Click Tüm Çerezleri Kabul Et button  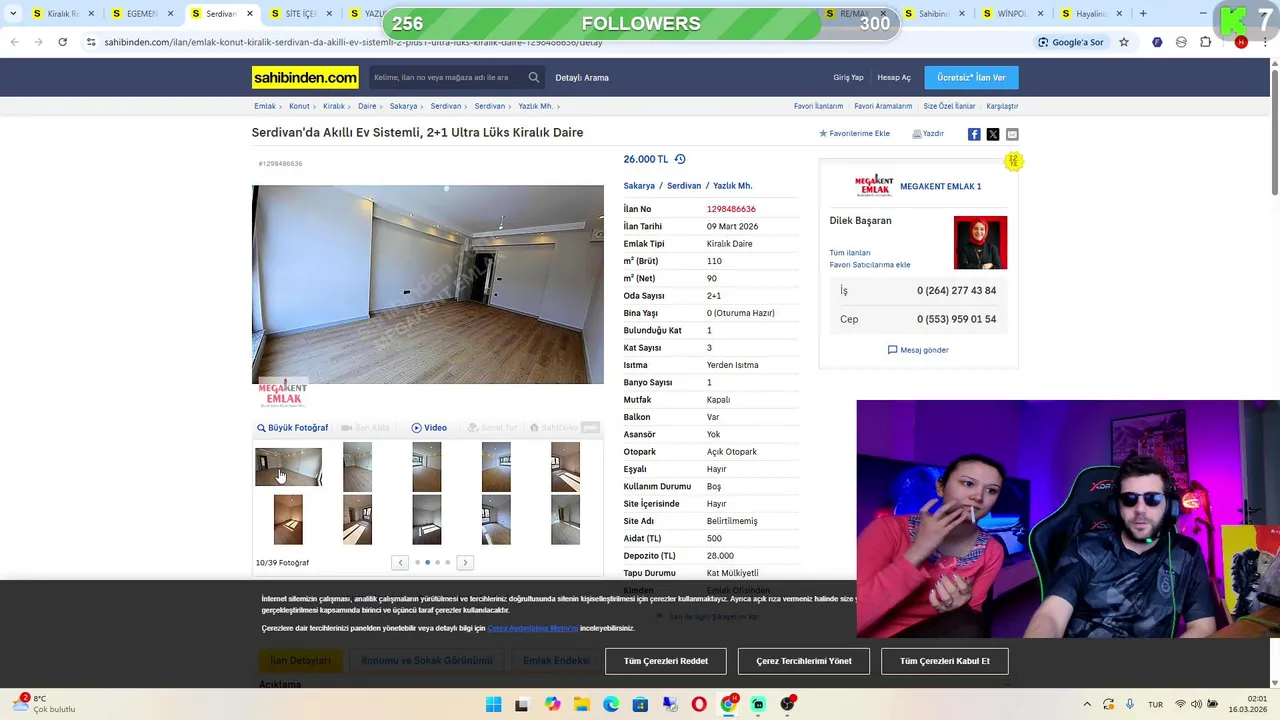click(x=945, y=661)
